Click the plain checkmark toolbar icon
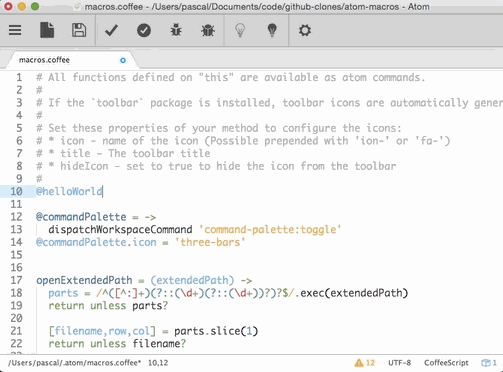 tap(111, 30)
